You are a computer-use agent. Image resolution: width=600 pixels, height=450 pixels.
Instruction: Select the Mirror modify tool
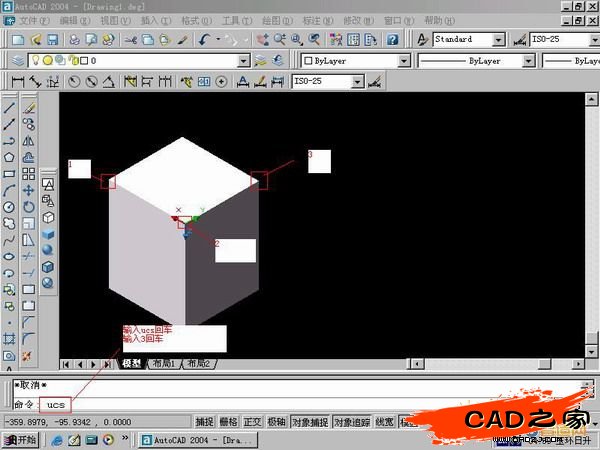[x=29, y=140]
